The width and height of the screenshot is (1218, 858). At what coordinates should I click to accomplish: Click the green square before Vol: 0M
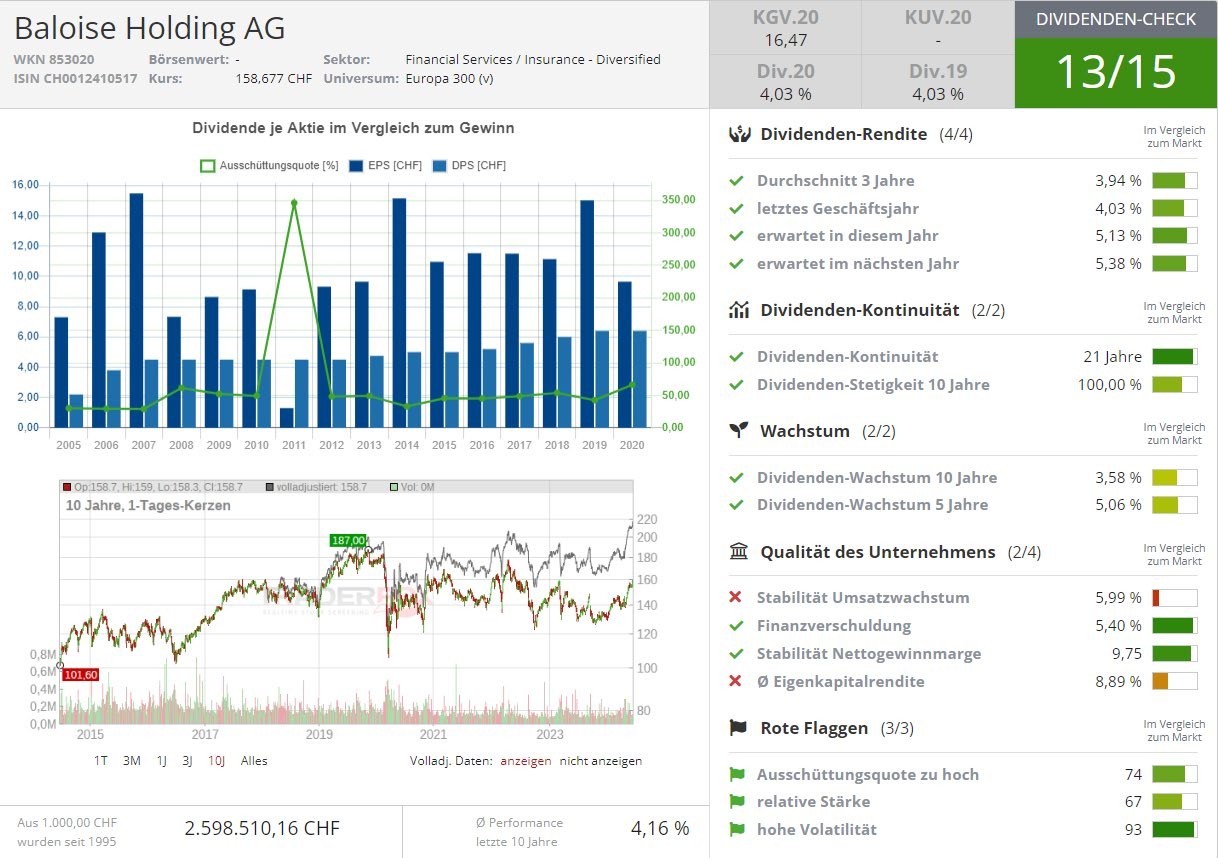click(x=394, y=487)
